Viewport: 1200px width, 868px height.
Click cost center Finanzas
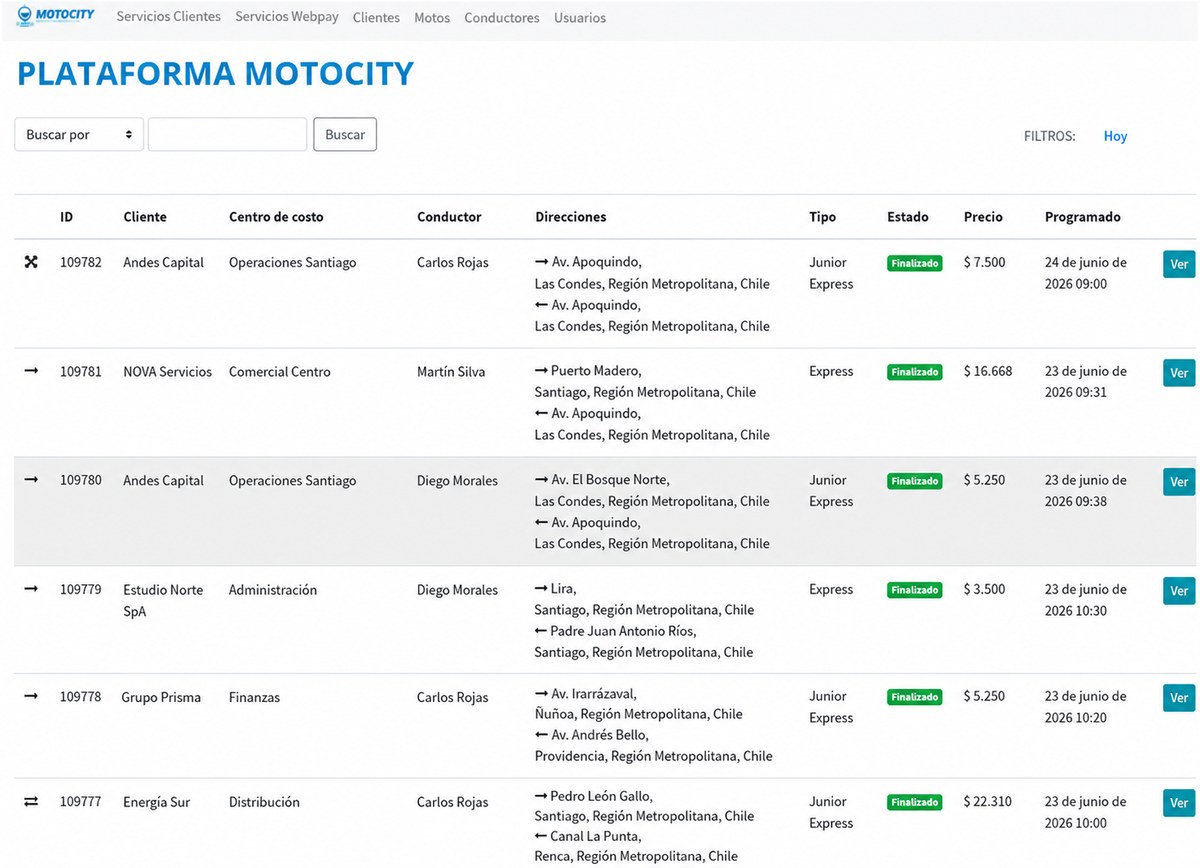(x=254, y=697)
